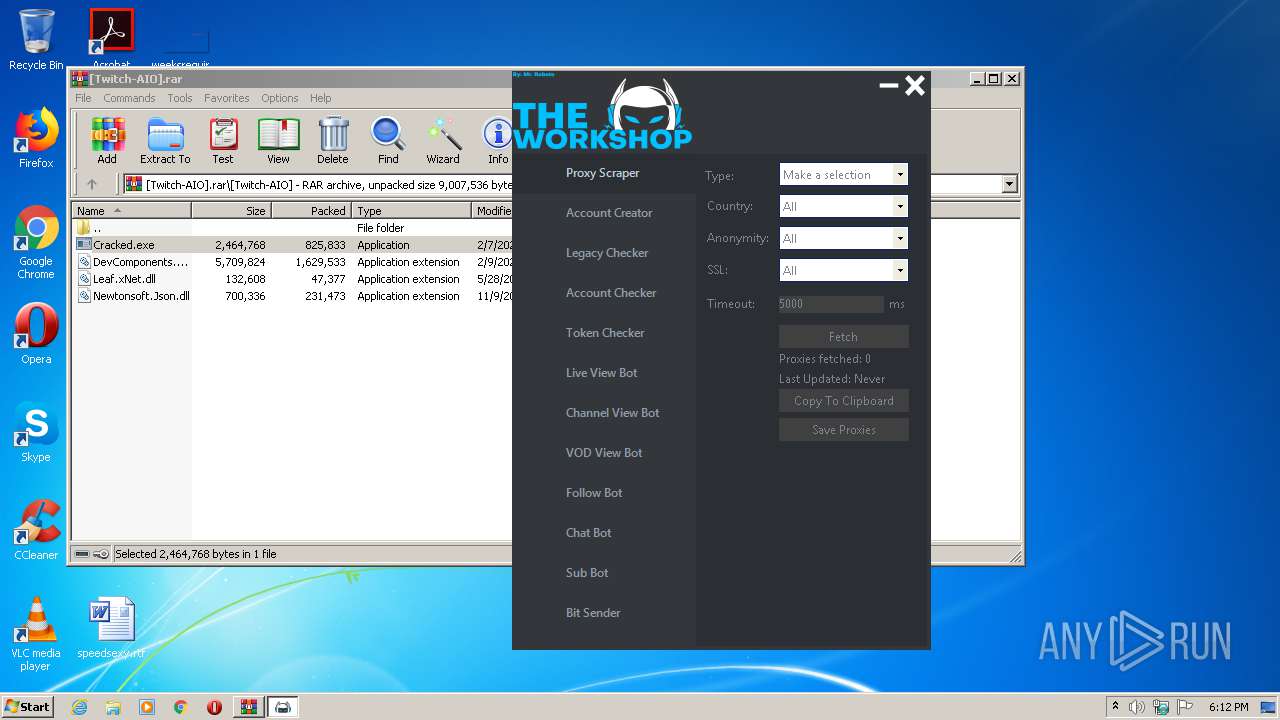Click the View file icon in WinRAR
The image size is (1280, 720).
click(x=278, y=141)
